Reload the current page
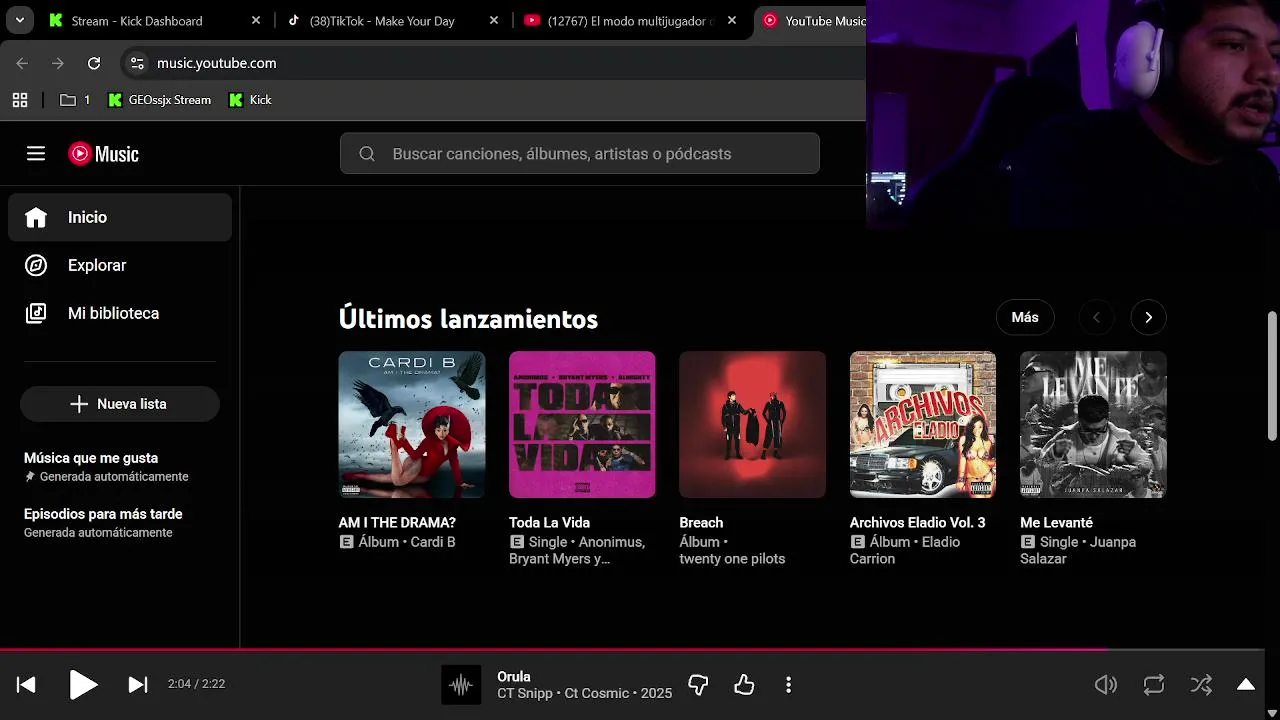Viewport: 1280px width, 720px height. pyautogui.click(x=94, y=63)
